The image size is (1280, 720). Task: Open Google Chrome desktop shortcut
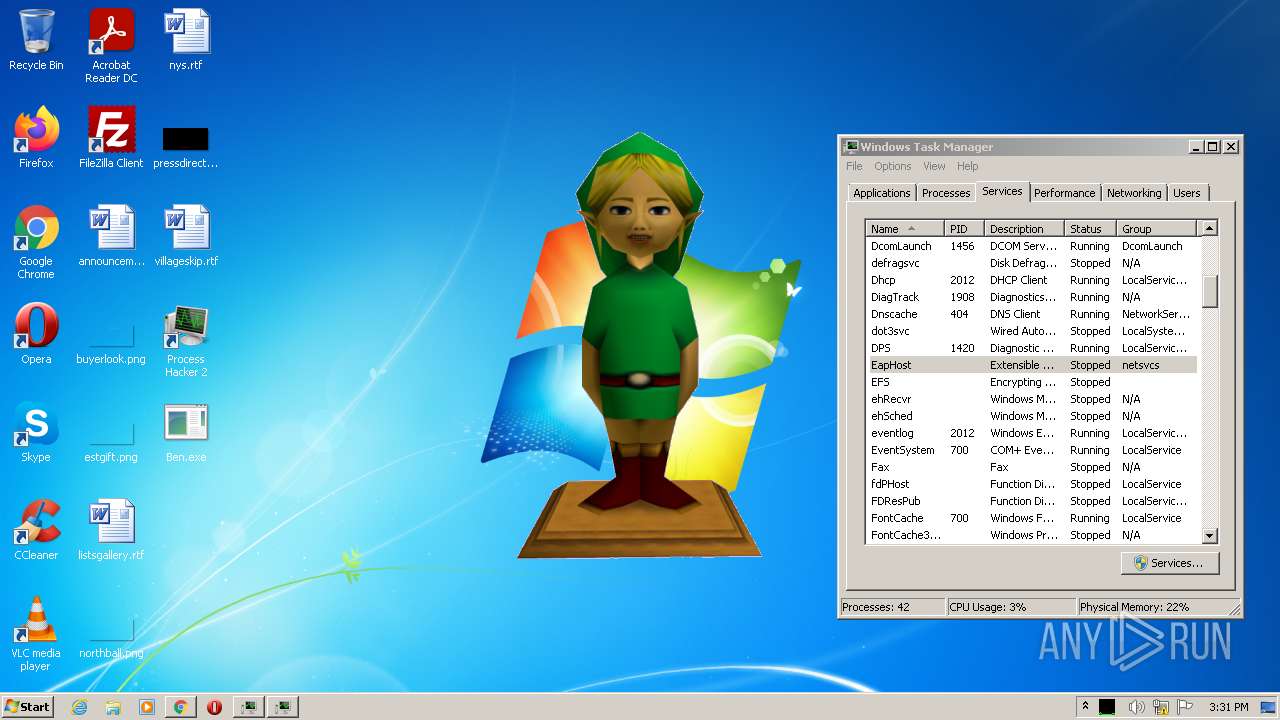point(36,243)
